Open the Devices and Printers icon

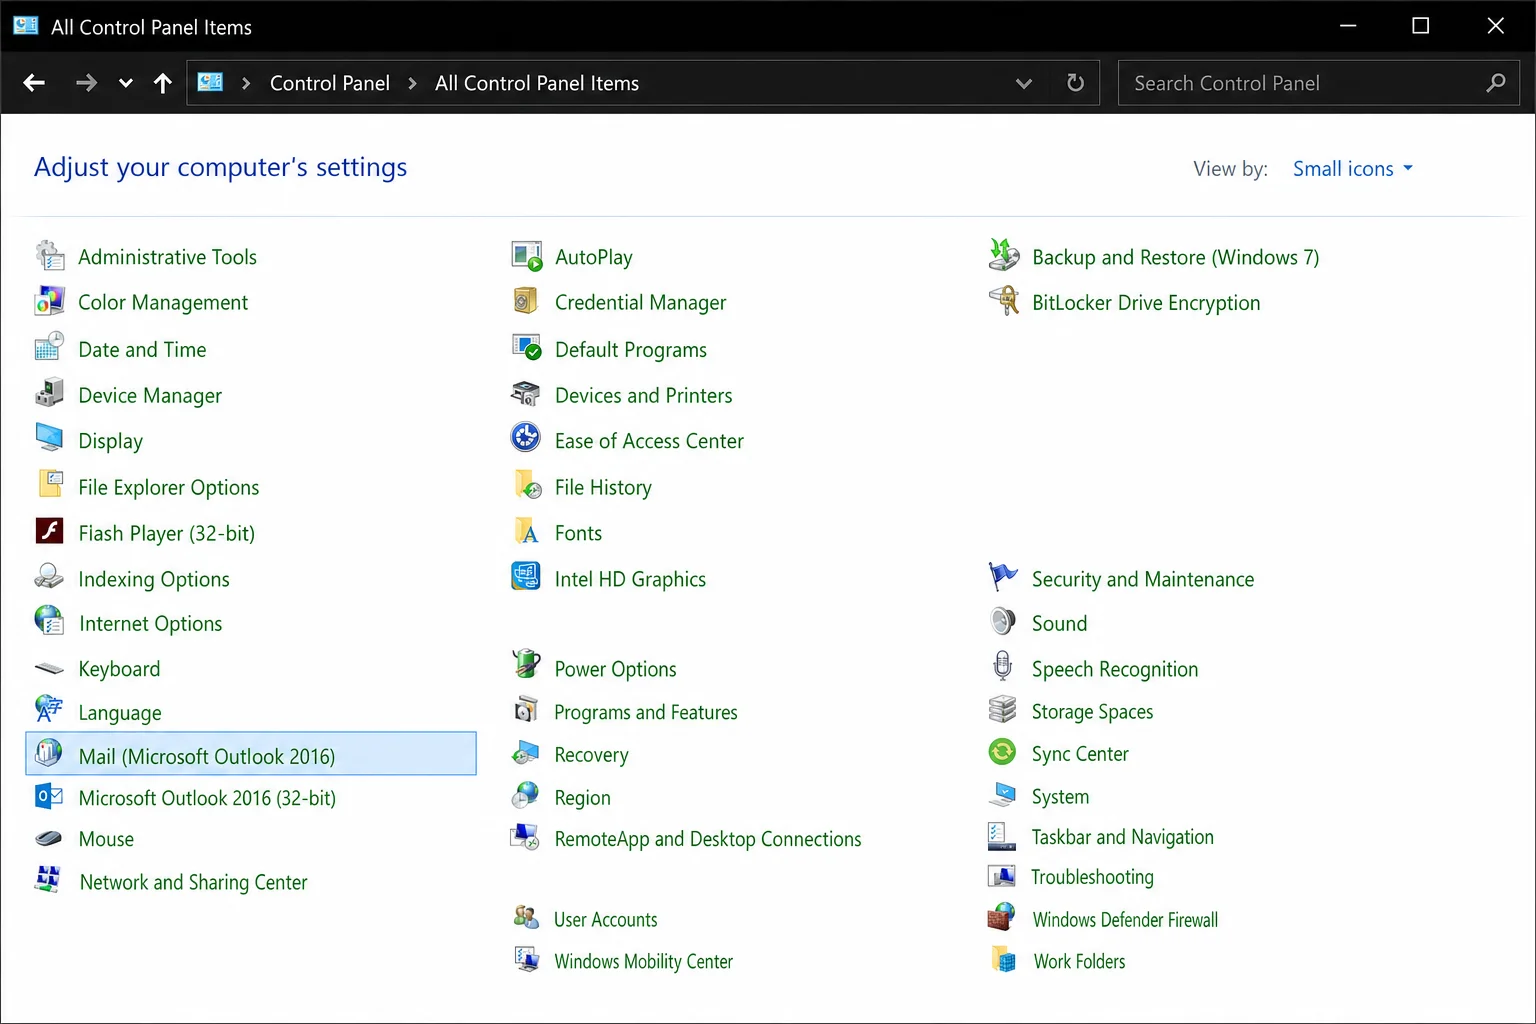526,394
